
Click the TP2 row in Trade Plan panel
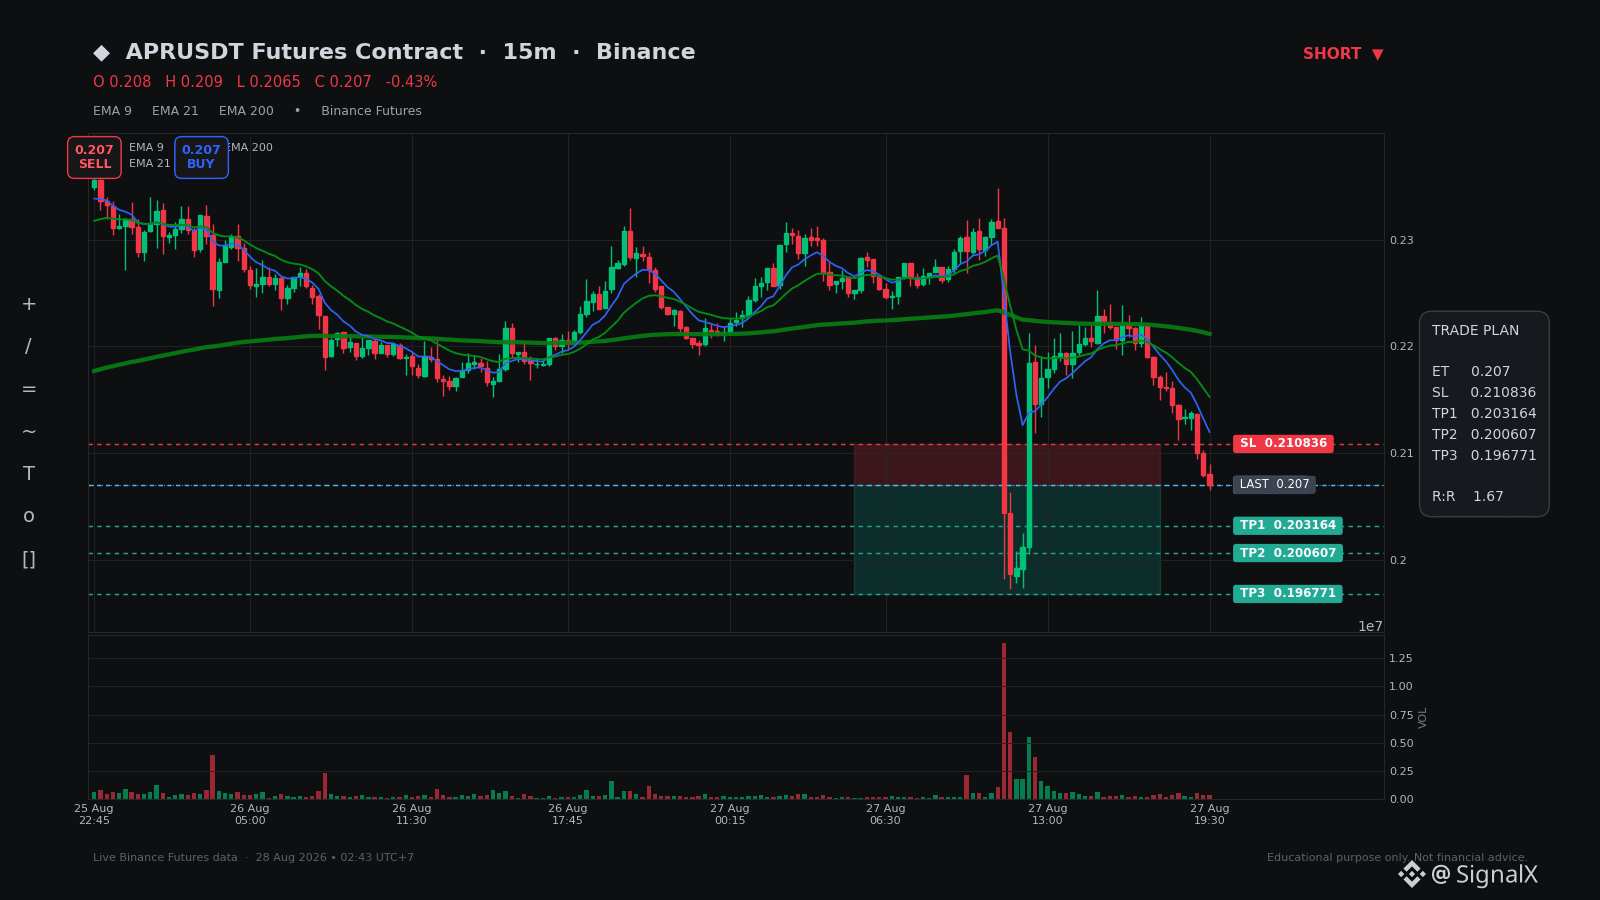click(x=1484, y=434)
